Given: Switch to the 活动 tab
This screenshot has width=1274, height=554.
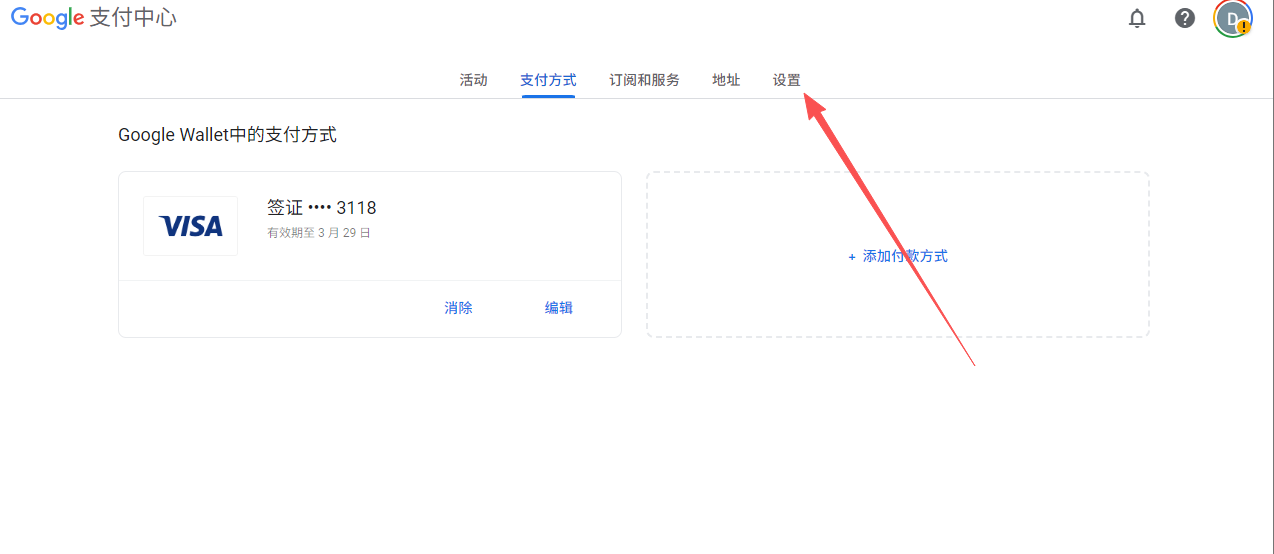Looking at the screenshot, I should pyautogui.click(x=473, y=80).
